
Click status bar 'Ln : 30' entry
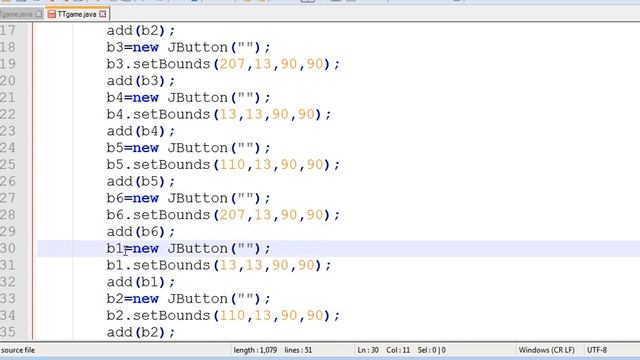(x=368, y=350)
